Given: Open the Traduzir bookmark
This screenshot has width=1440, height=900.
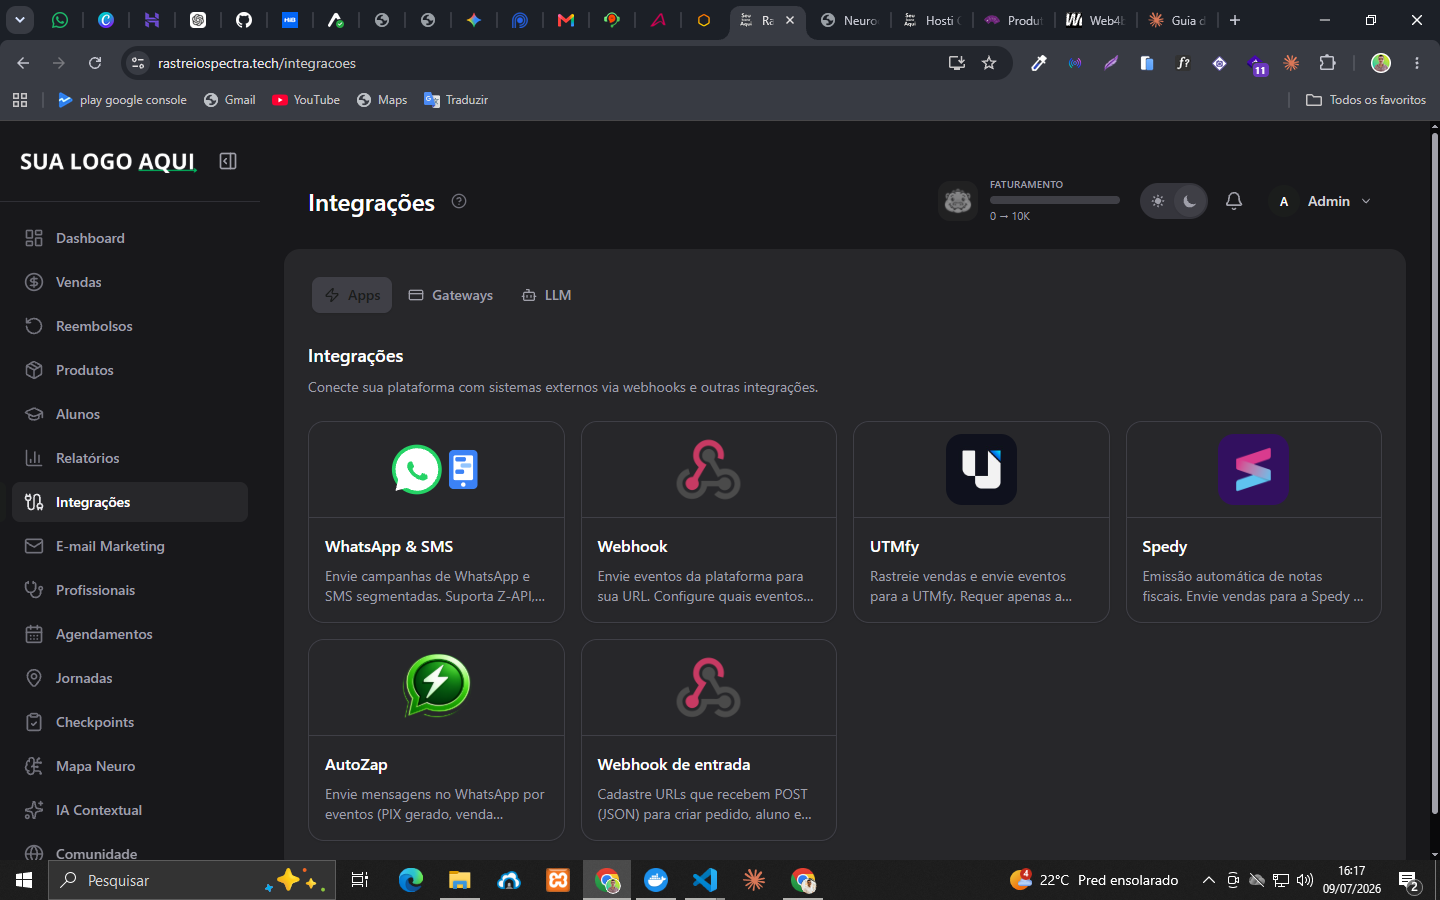Looking at the screenshot, I should [x=456, y=100].
